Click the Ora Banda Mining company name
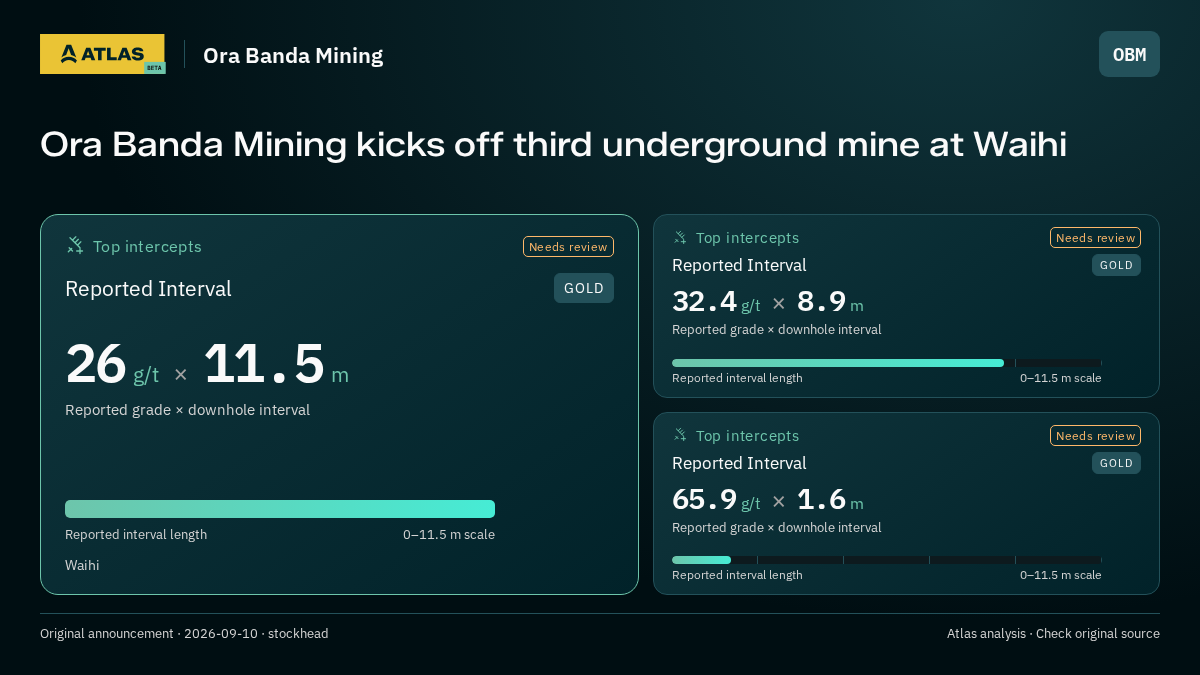 (x=293, y=55)
